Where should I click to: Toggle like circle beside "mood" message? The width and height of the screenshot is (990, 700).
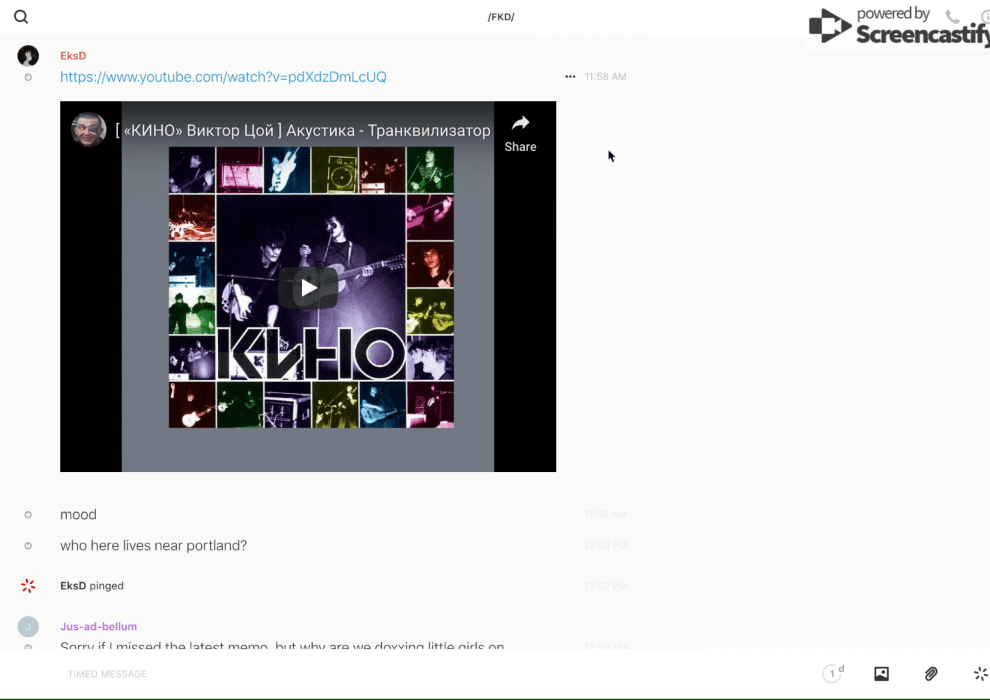28,515
